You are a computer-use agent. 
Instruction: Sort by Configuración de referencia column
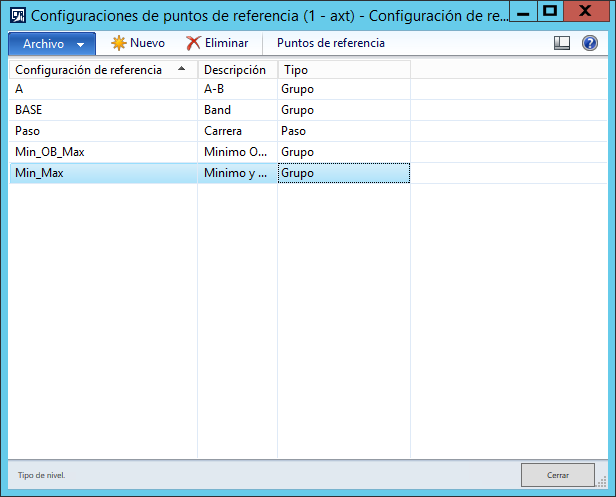[103, 70]
